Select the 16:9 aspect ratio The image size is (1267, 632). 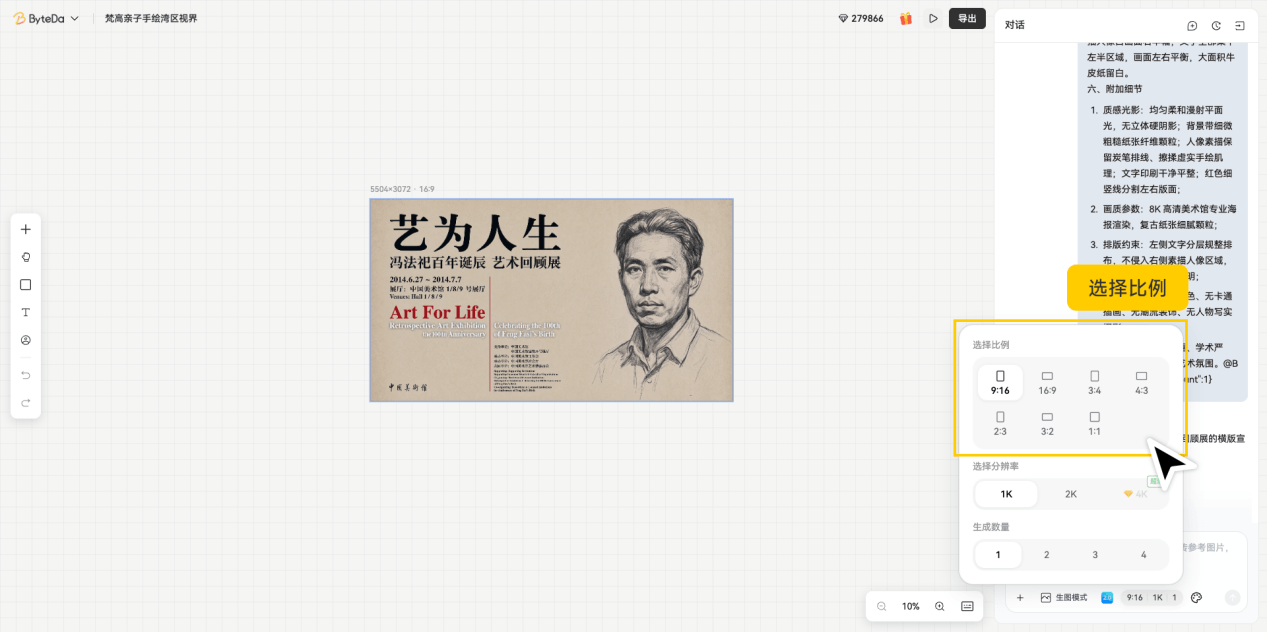(x=1047, y=382)
